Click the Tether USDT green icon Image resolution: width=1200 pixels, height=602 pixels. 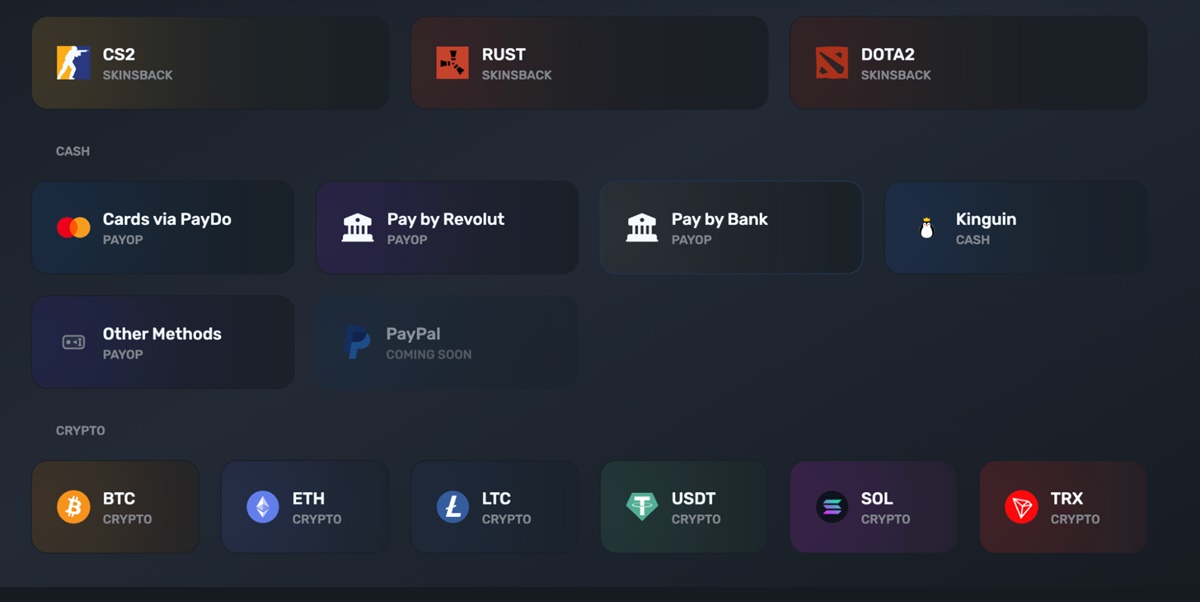pos(642,507)
